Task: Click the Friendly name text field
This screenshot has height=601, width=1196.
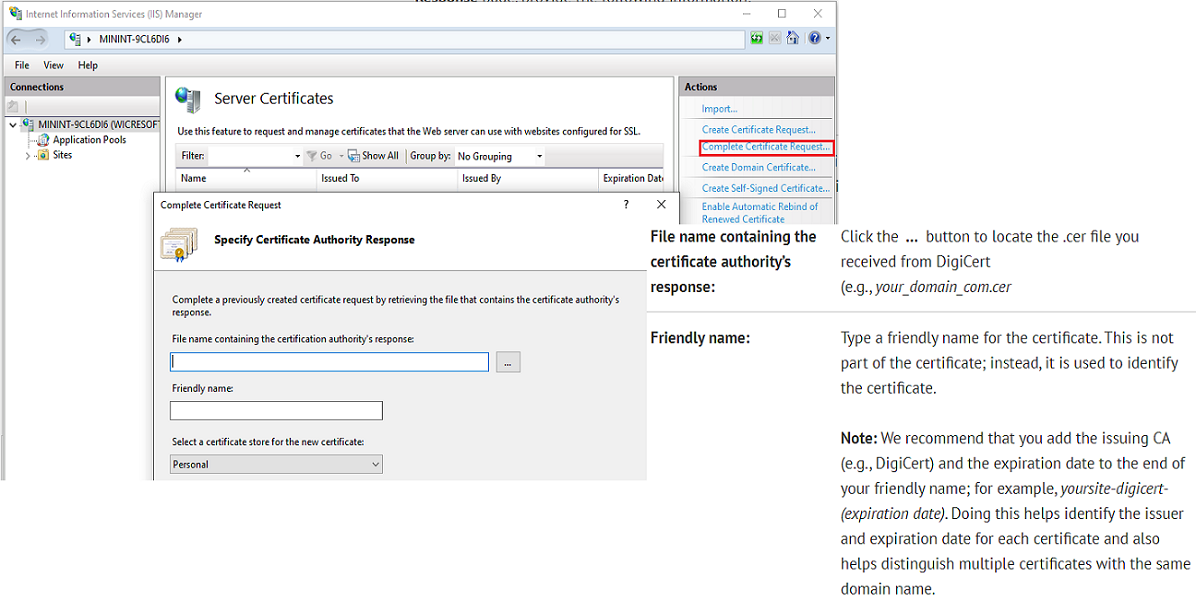Action: pos(276,411)
